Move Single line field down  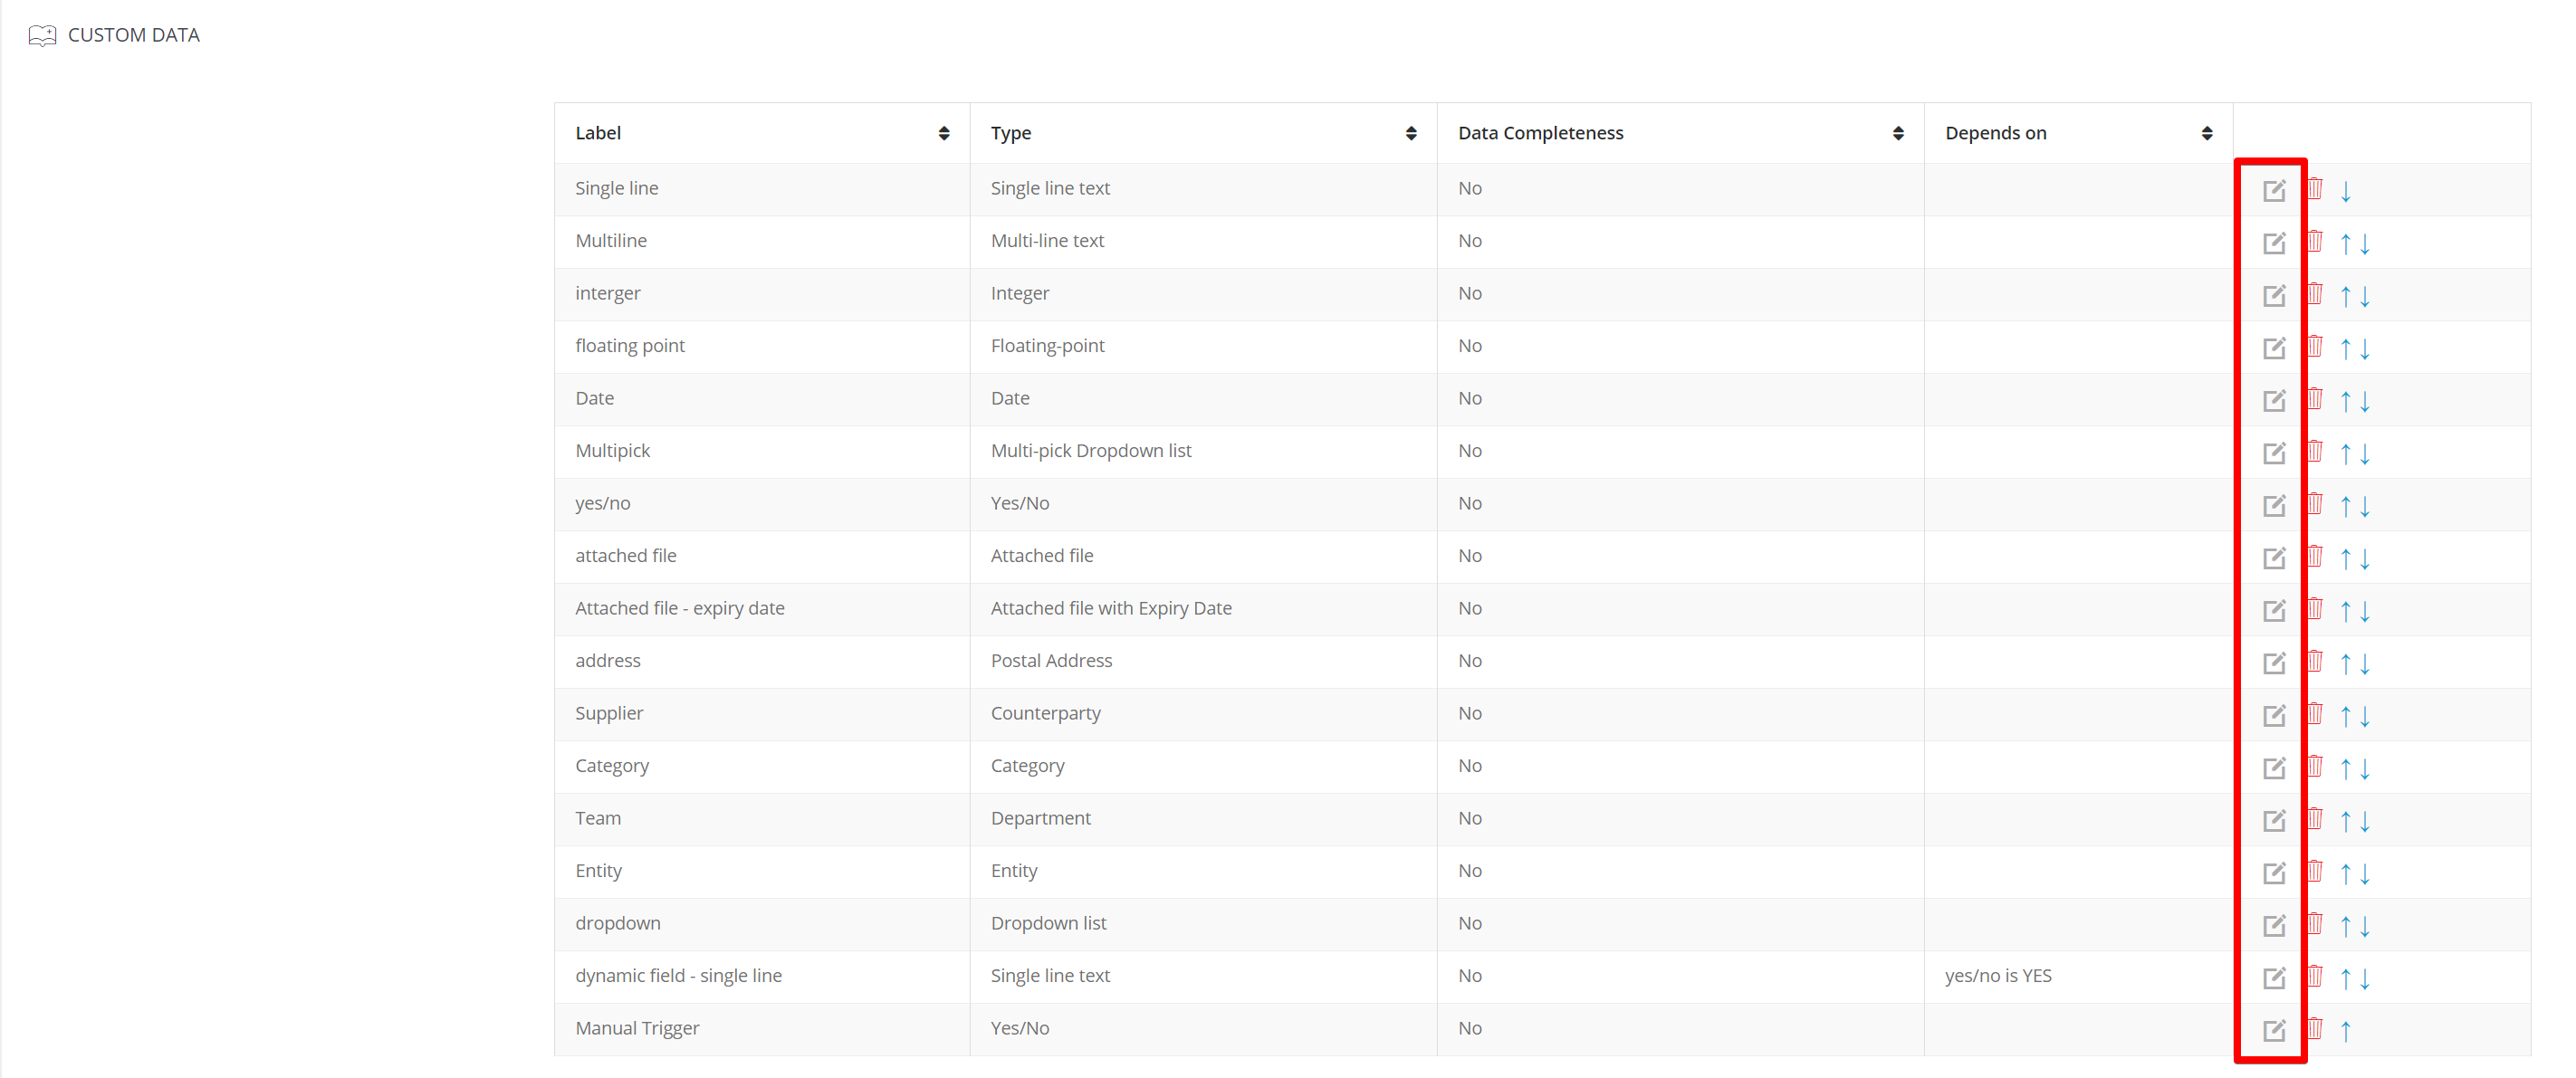[x=2345, y=190]
